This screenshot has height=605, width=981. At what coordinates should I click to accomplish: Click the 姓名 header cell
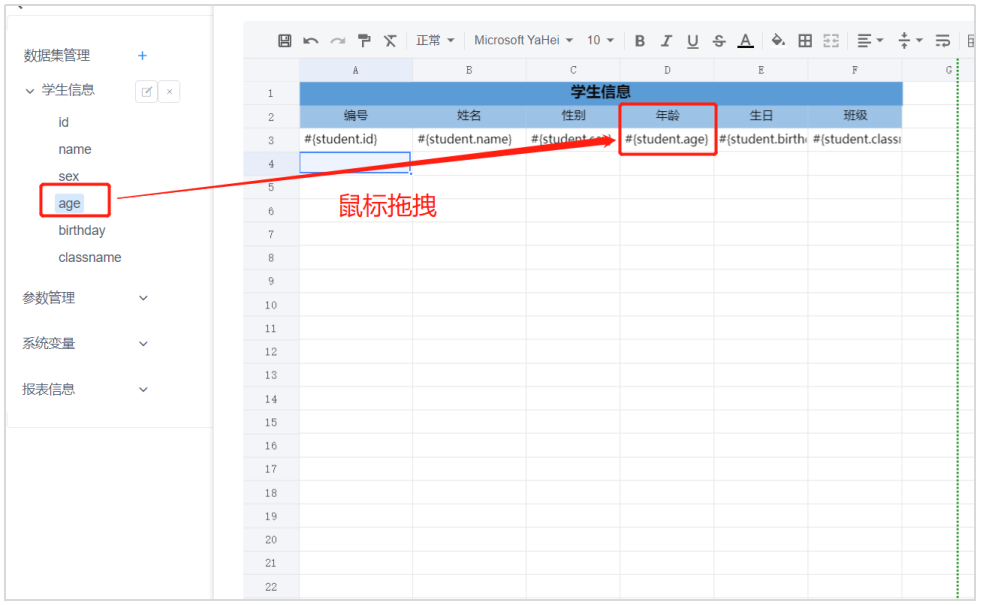(x=469, y=116)
